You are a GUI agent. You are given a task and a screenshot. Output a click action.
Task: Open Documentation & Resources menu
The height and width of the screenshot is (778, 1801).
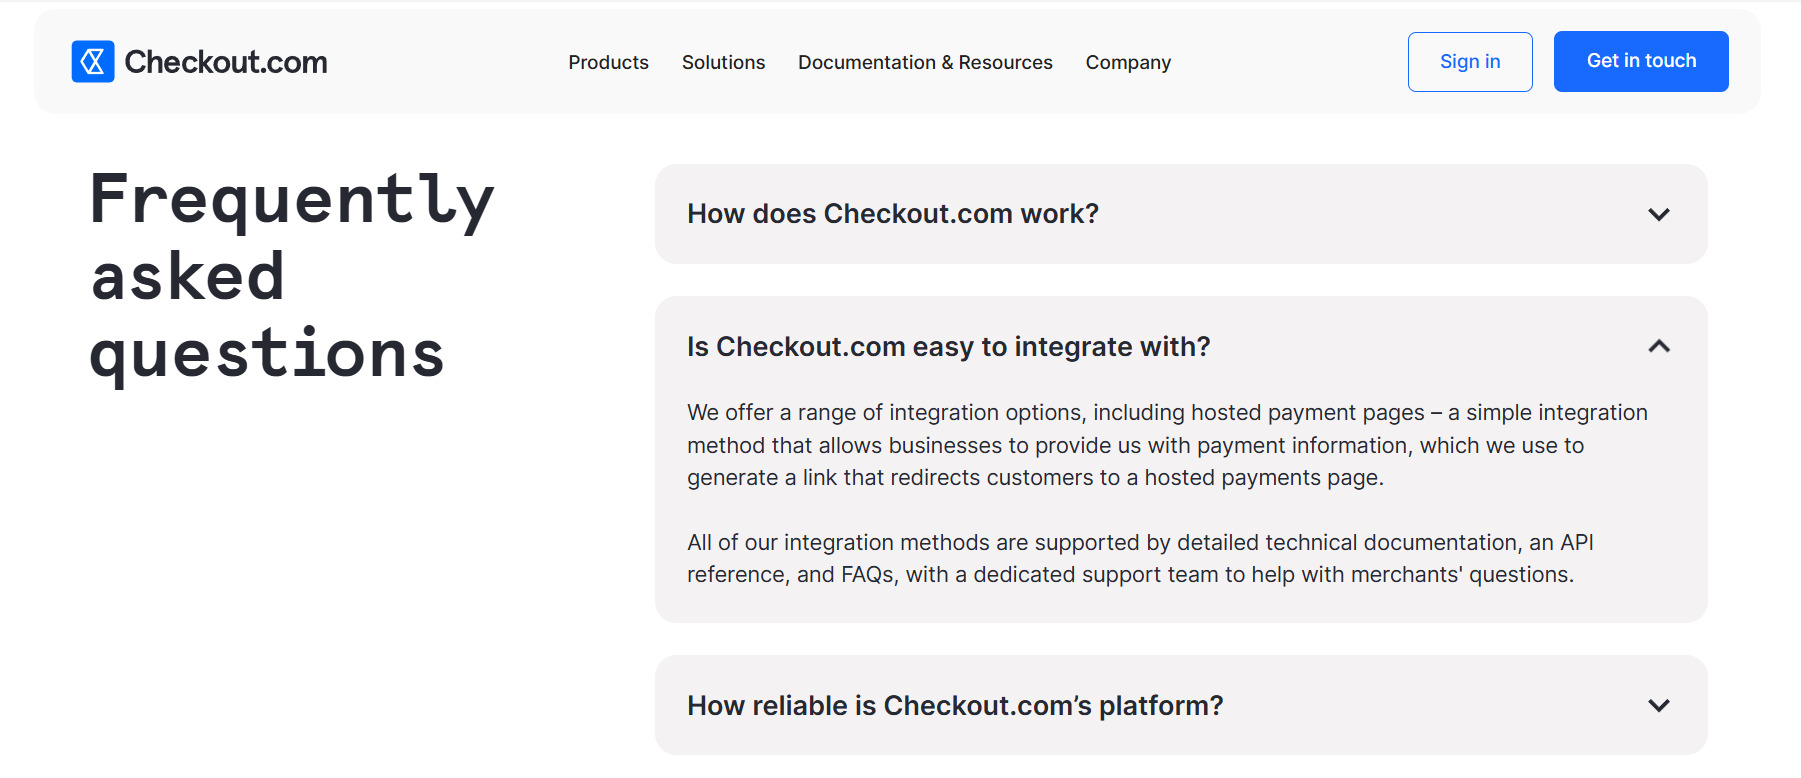pos(925,62)
